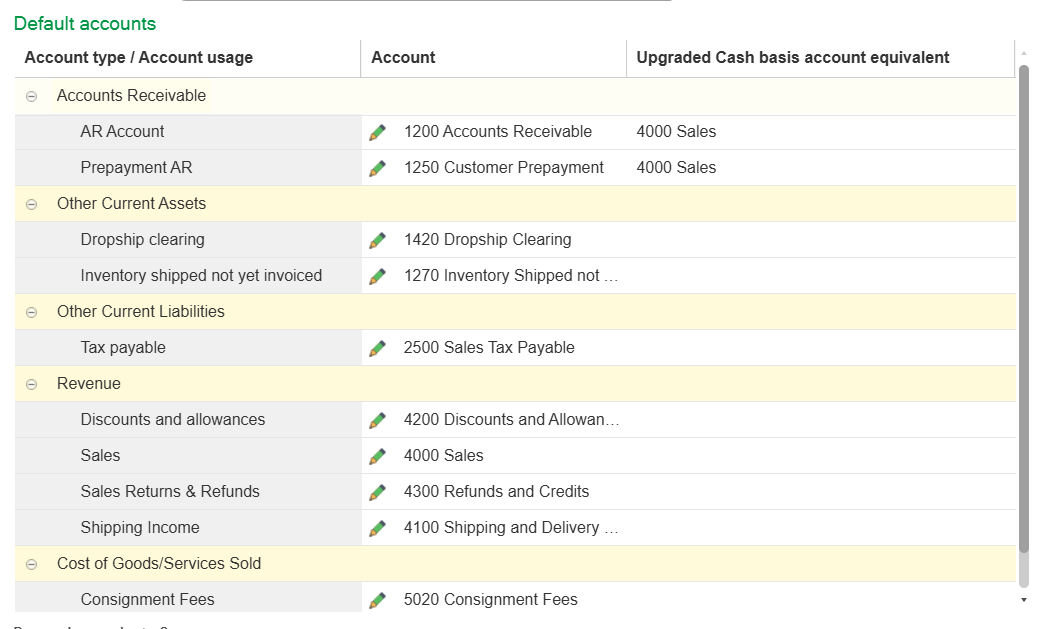The height and width of the screenshot is (629, 1046).
Task: Edit the 1420 Dropship Clearing account
Action: [377, 240]
